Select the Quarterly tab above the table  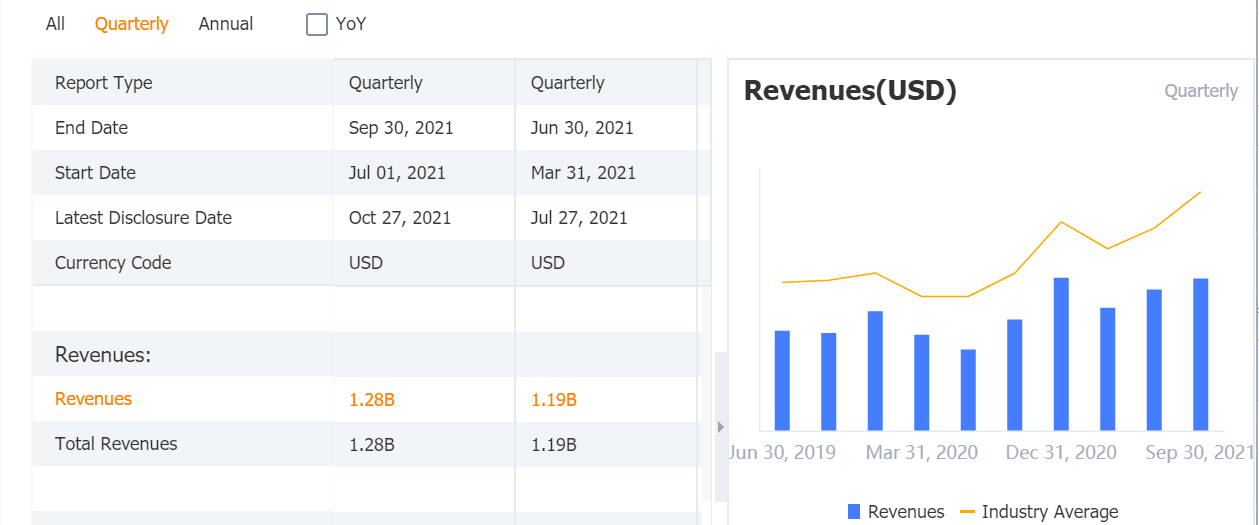coord(132,24)
